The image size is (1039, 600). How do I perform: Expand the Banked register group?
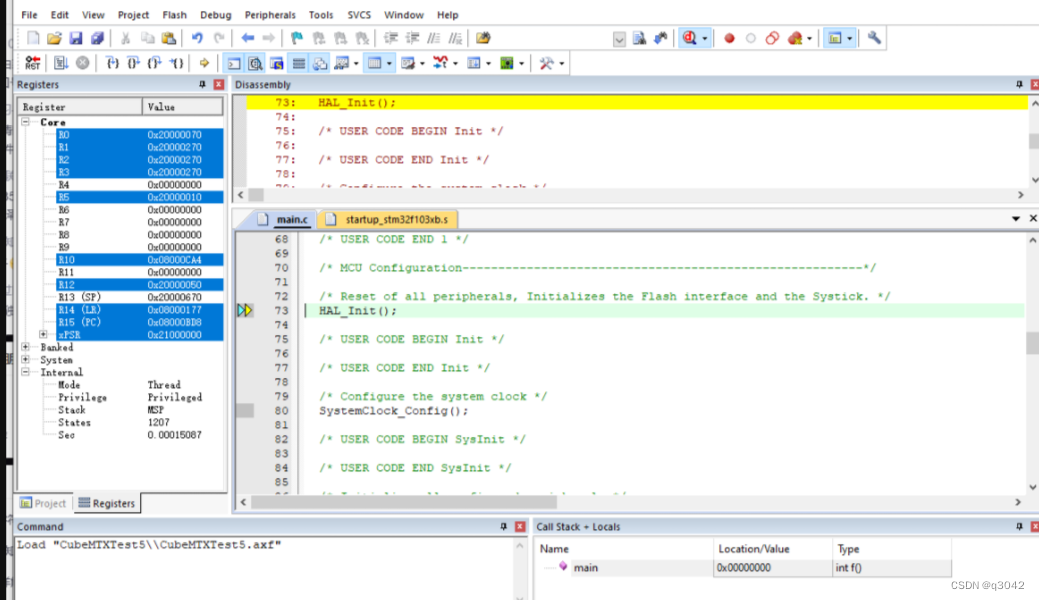25,347
